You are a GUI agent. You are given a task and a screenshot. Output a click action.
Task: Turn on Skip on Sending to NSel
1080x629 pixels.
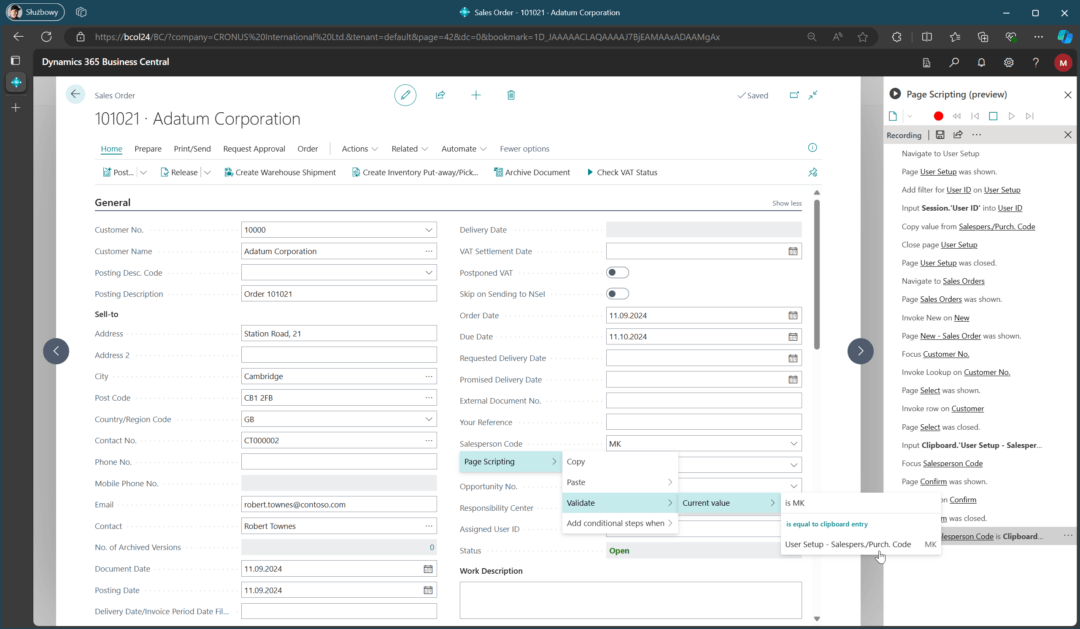(617, 293)
